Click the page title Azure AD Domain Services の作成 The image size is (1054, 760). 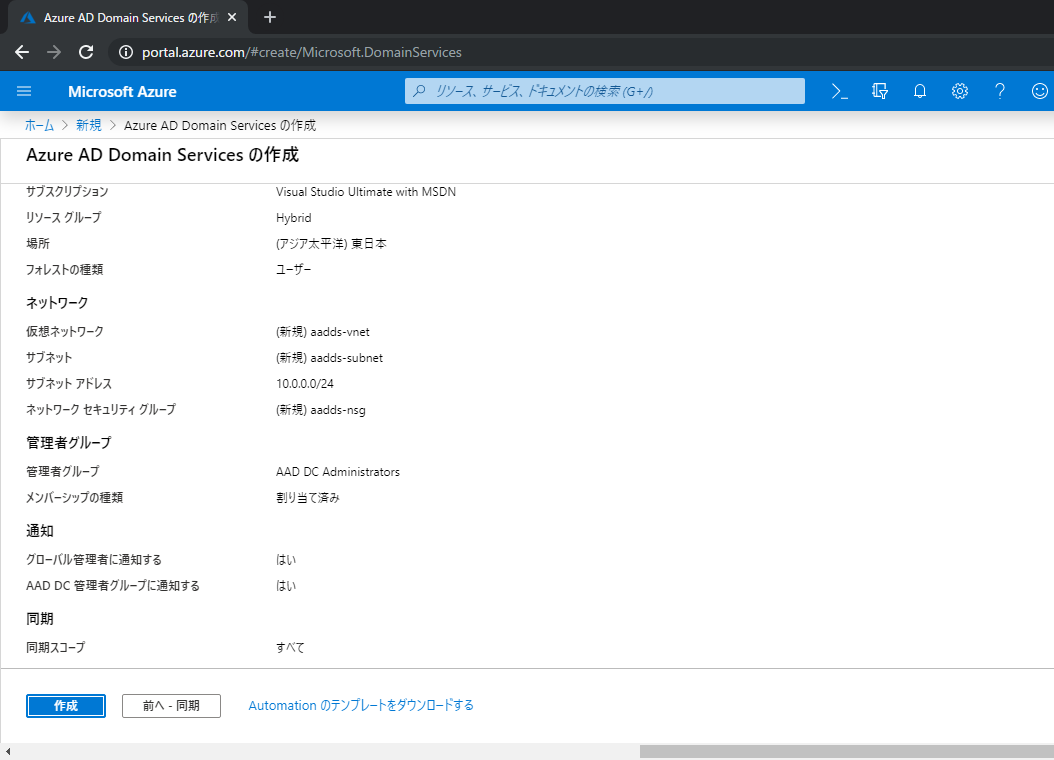coord(162,155)
